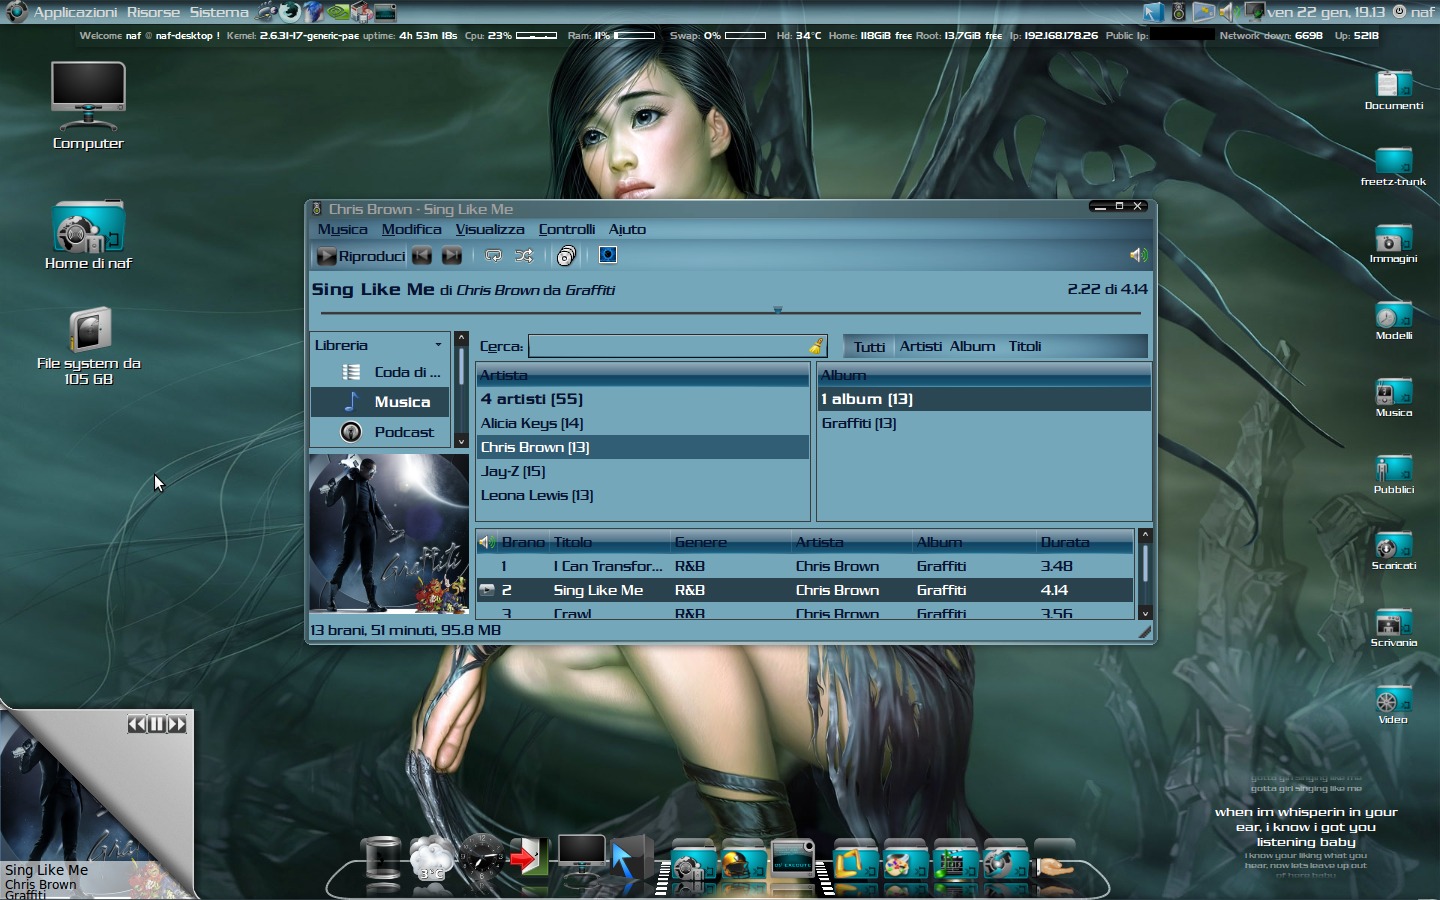Click previous button on desktop cover widget
The image size is (1440, 900).
137,724
